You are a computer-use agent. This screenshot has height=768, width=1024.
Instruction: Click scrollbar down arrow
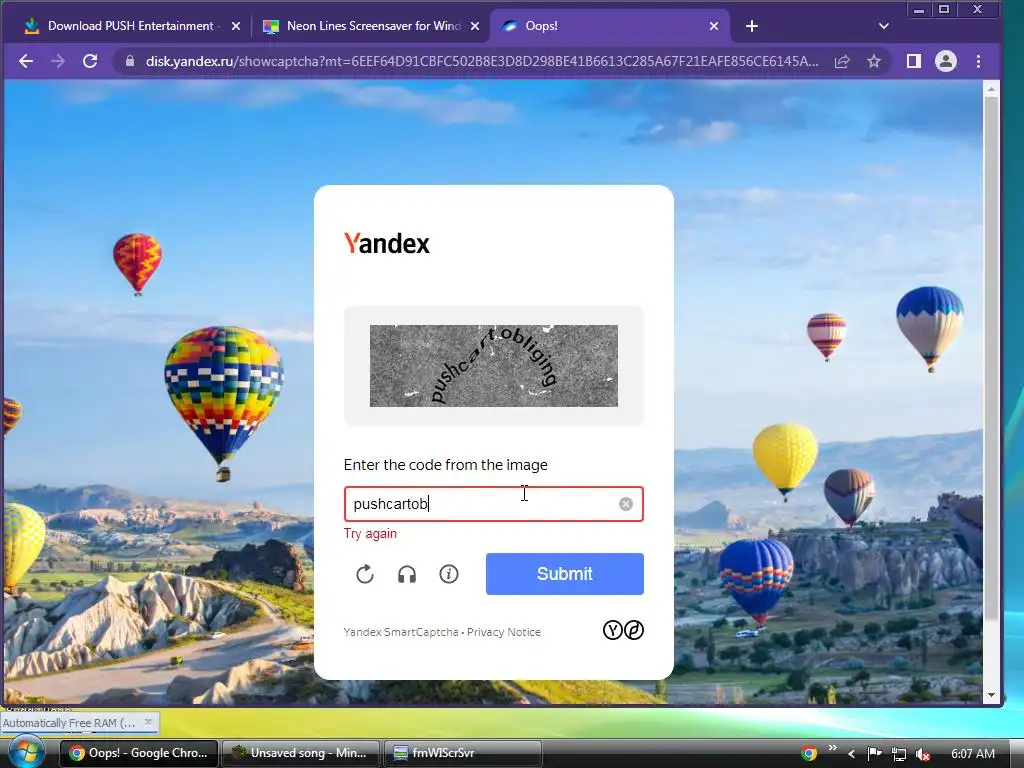(x=991, y=696)
